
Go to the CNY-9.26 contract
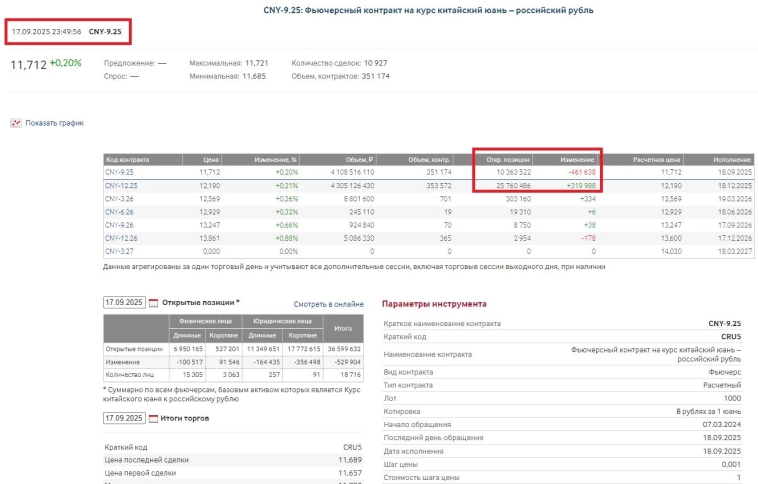click(x=119, y=225)
